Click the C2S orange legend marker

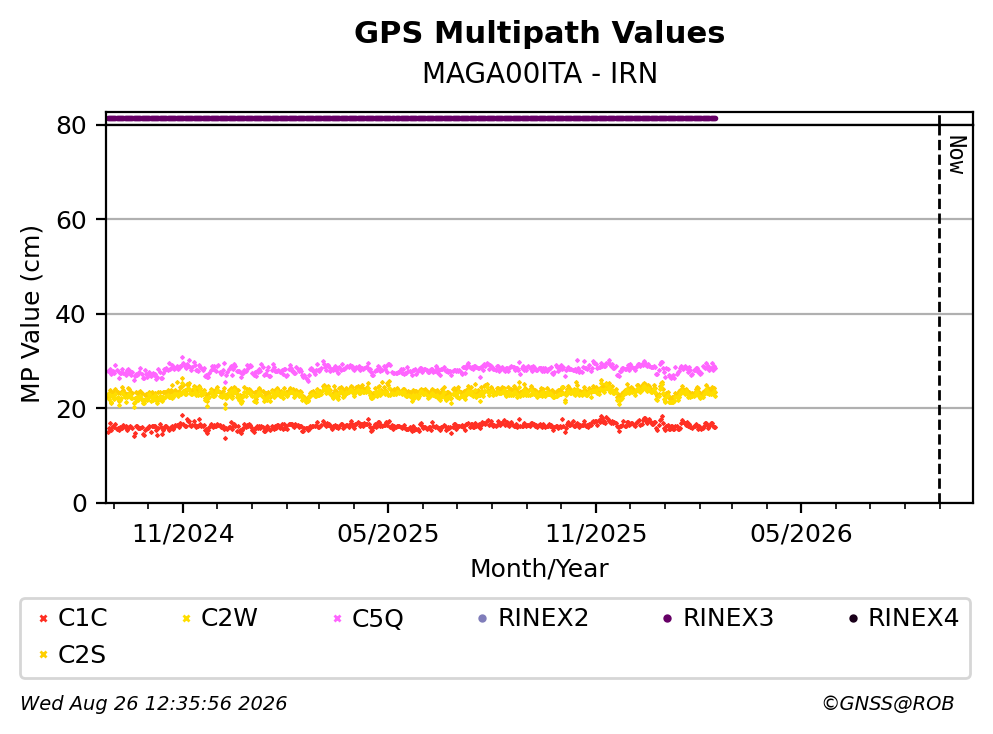[x=43, y=655]
